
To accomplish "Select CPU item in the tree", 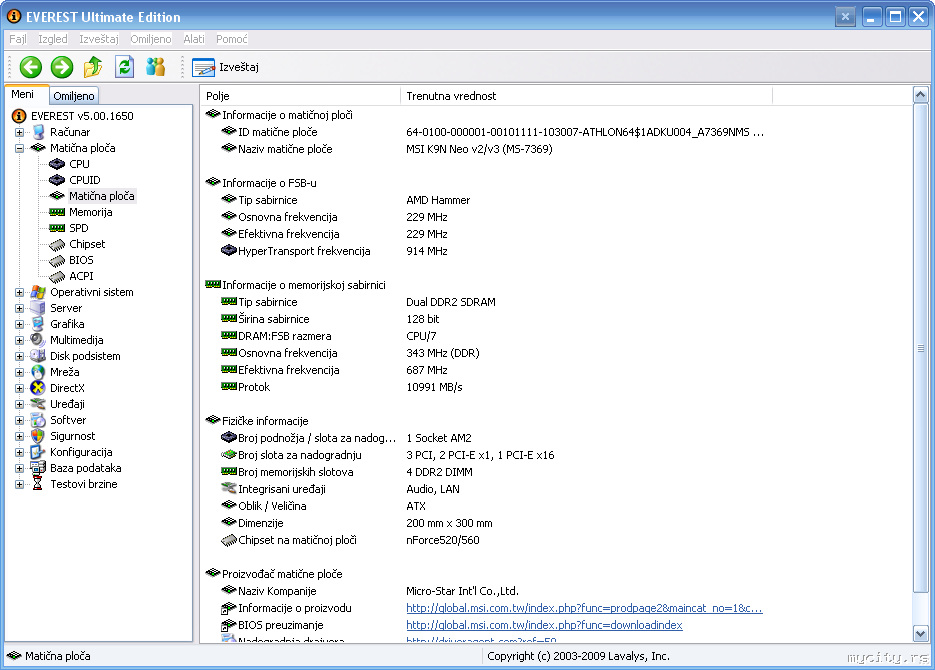I will 79,164.
